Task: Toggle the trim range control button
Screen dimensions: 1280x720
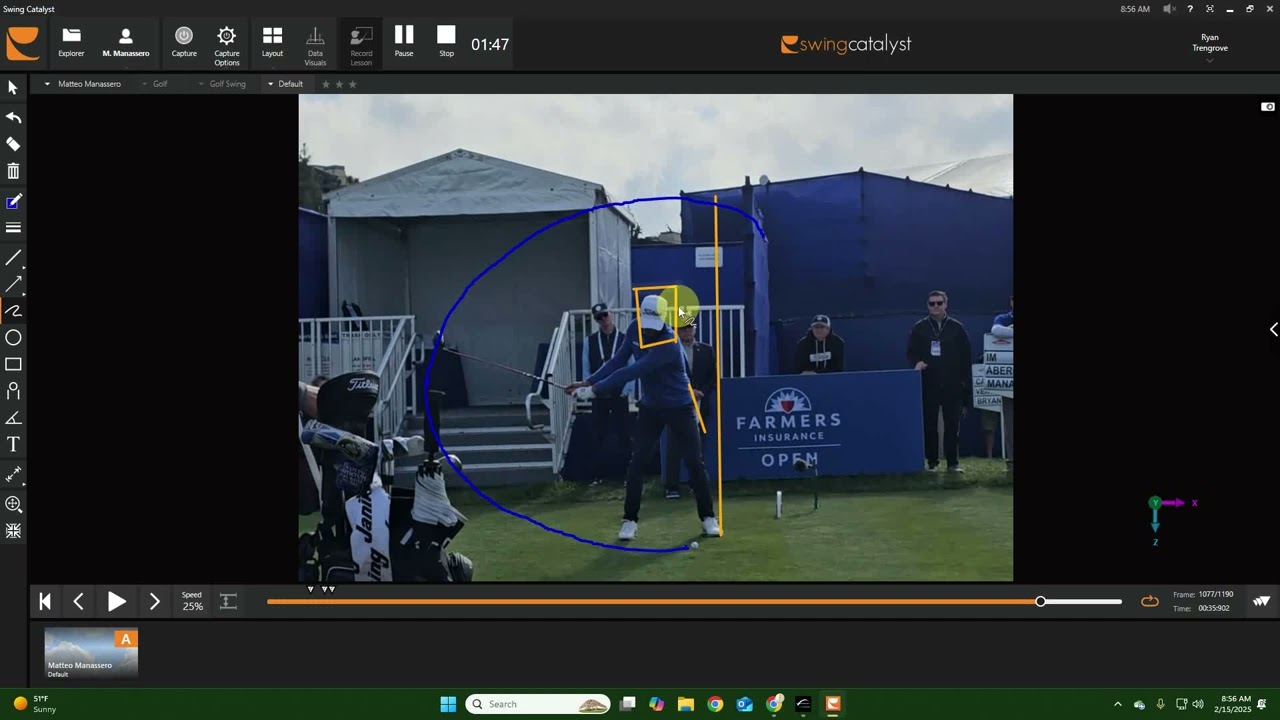Action: (x=228, y=601)
